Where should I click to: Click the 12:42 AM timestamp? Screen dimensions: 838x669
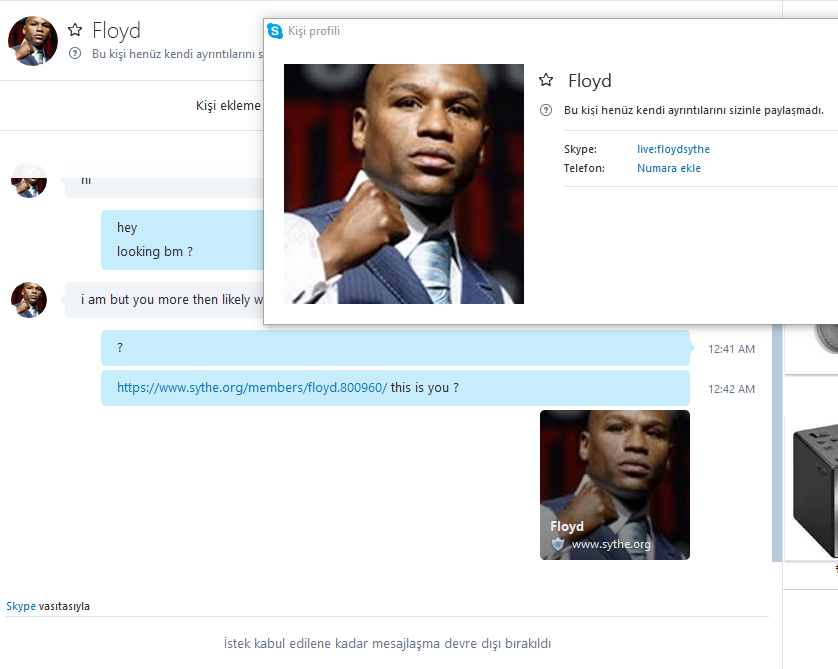coord(731,389)
